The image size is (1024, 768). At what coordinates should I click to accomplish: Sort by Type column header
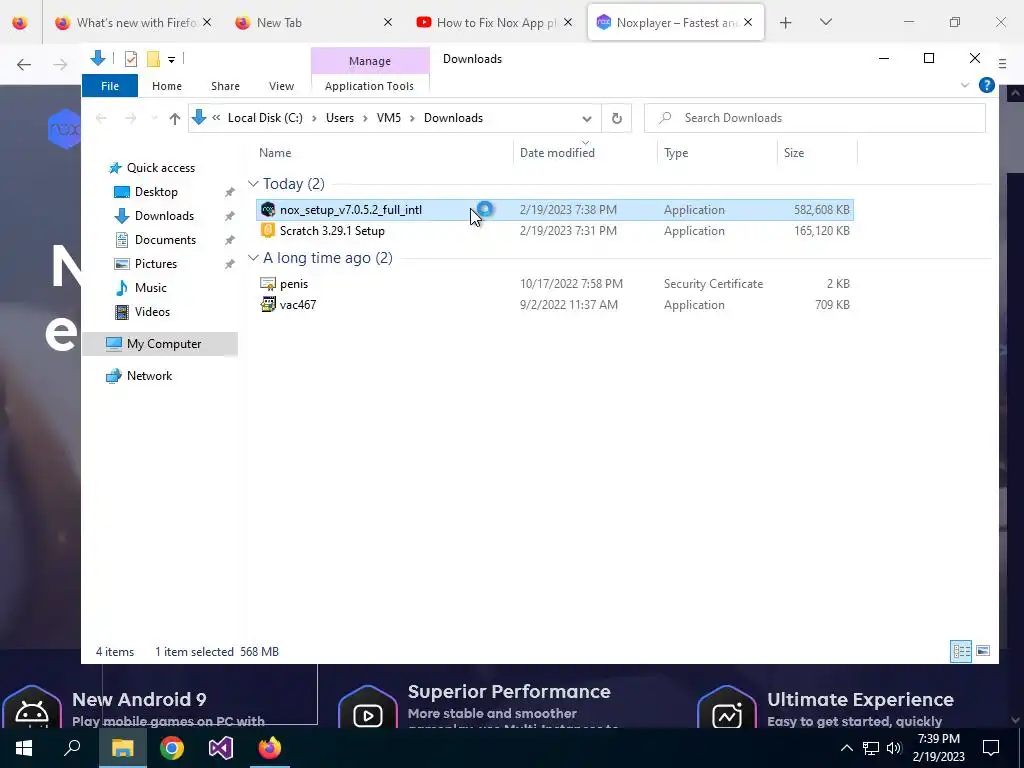[x=676, y=153]
